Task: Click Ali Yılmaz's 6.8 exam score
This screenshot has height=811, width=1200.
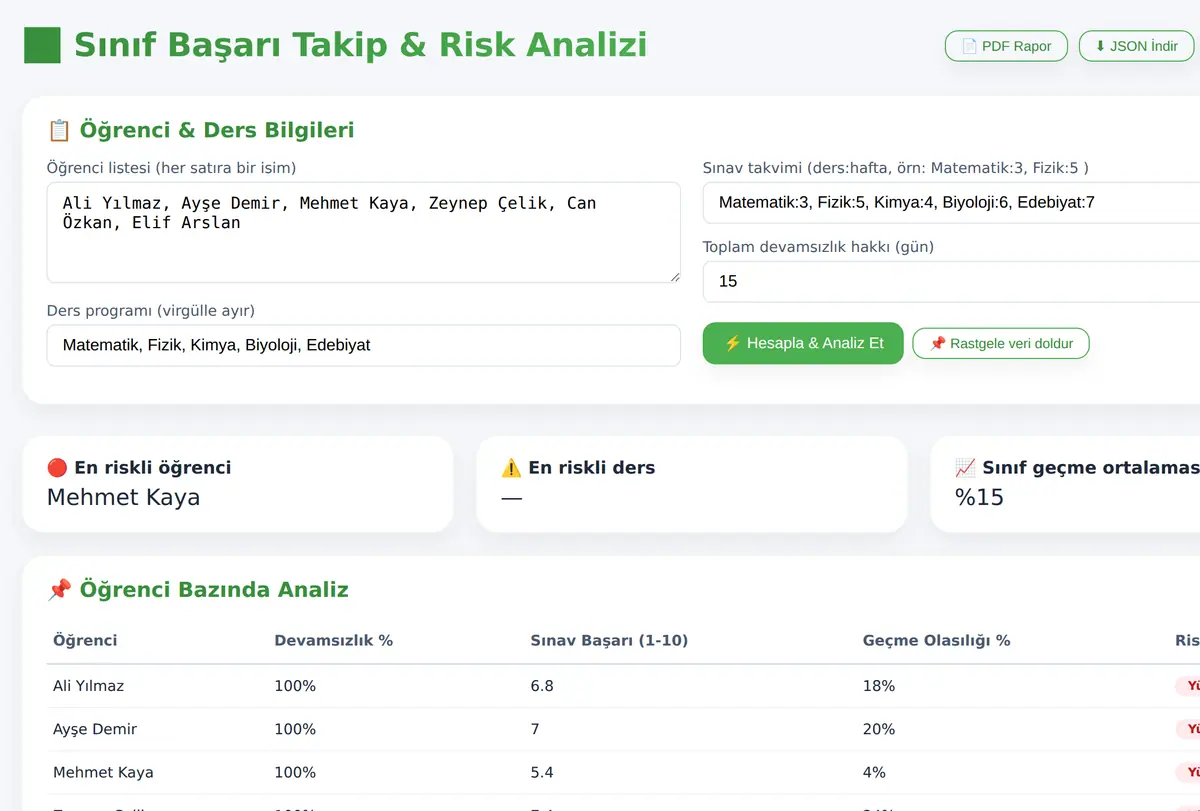Action: click(542, 686)
